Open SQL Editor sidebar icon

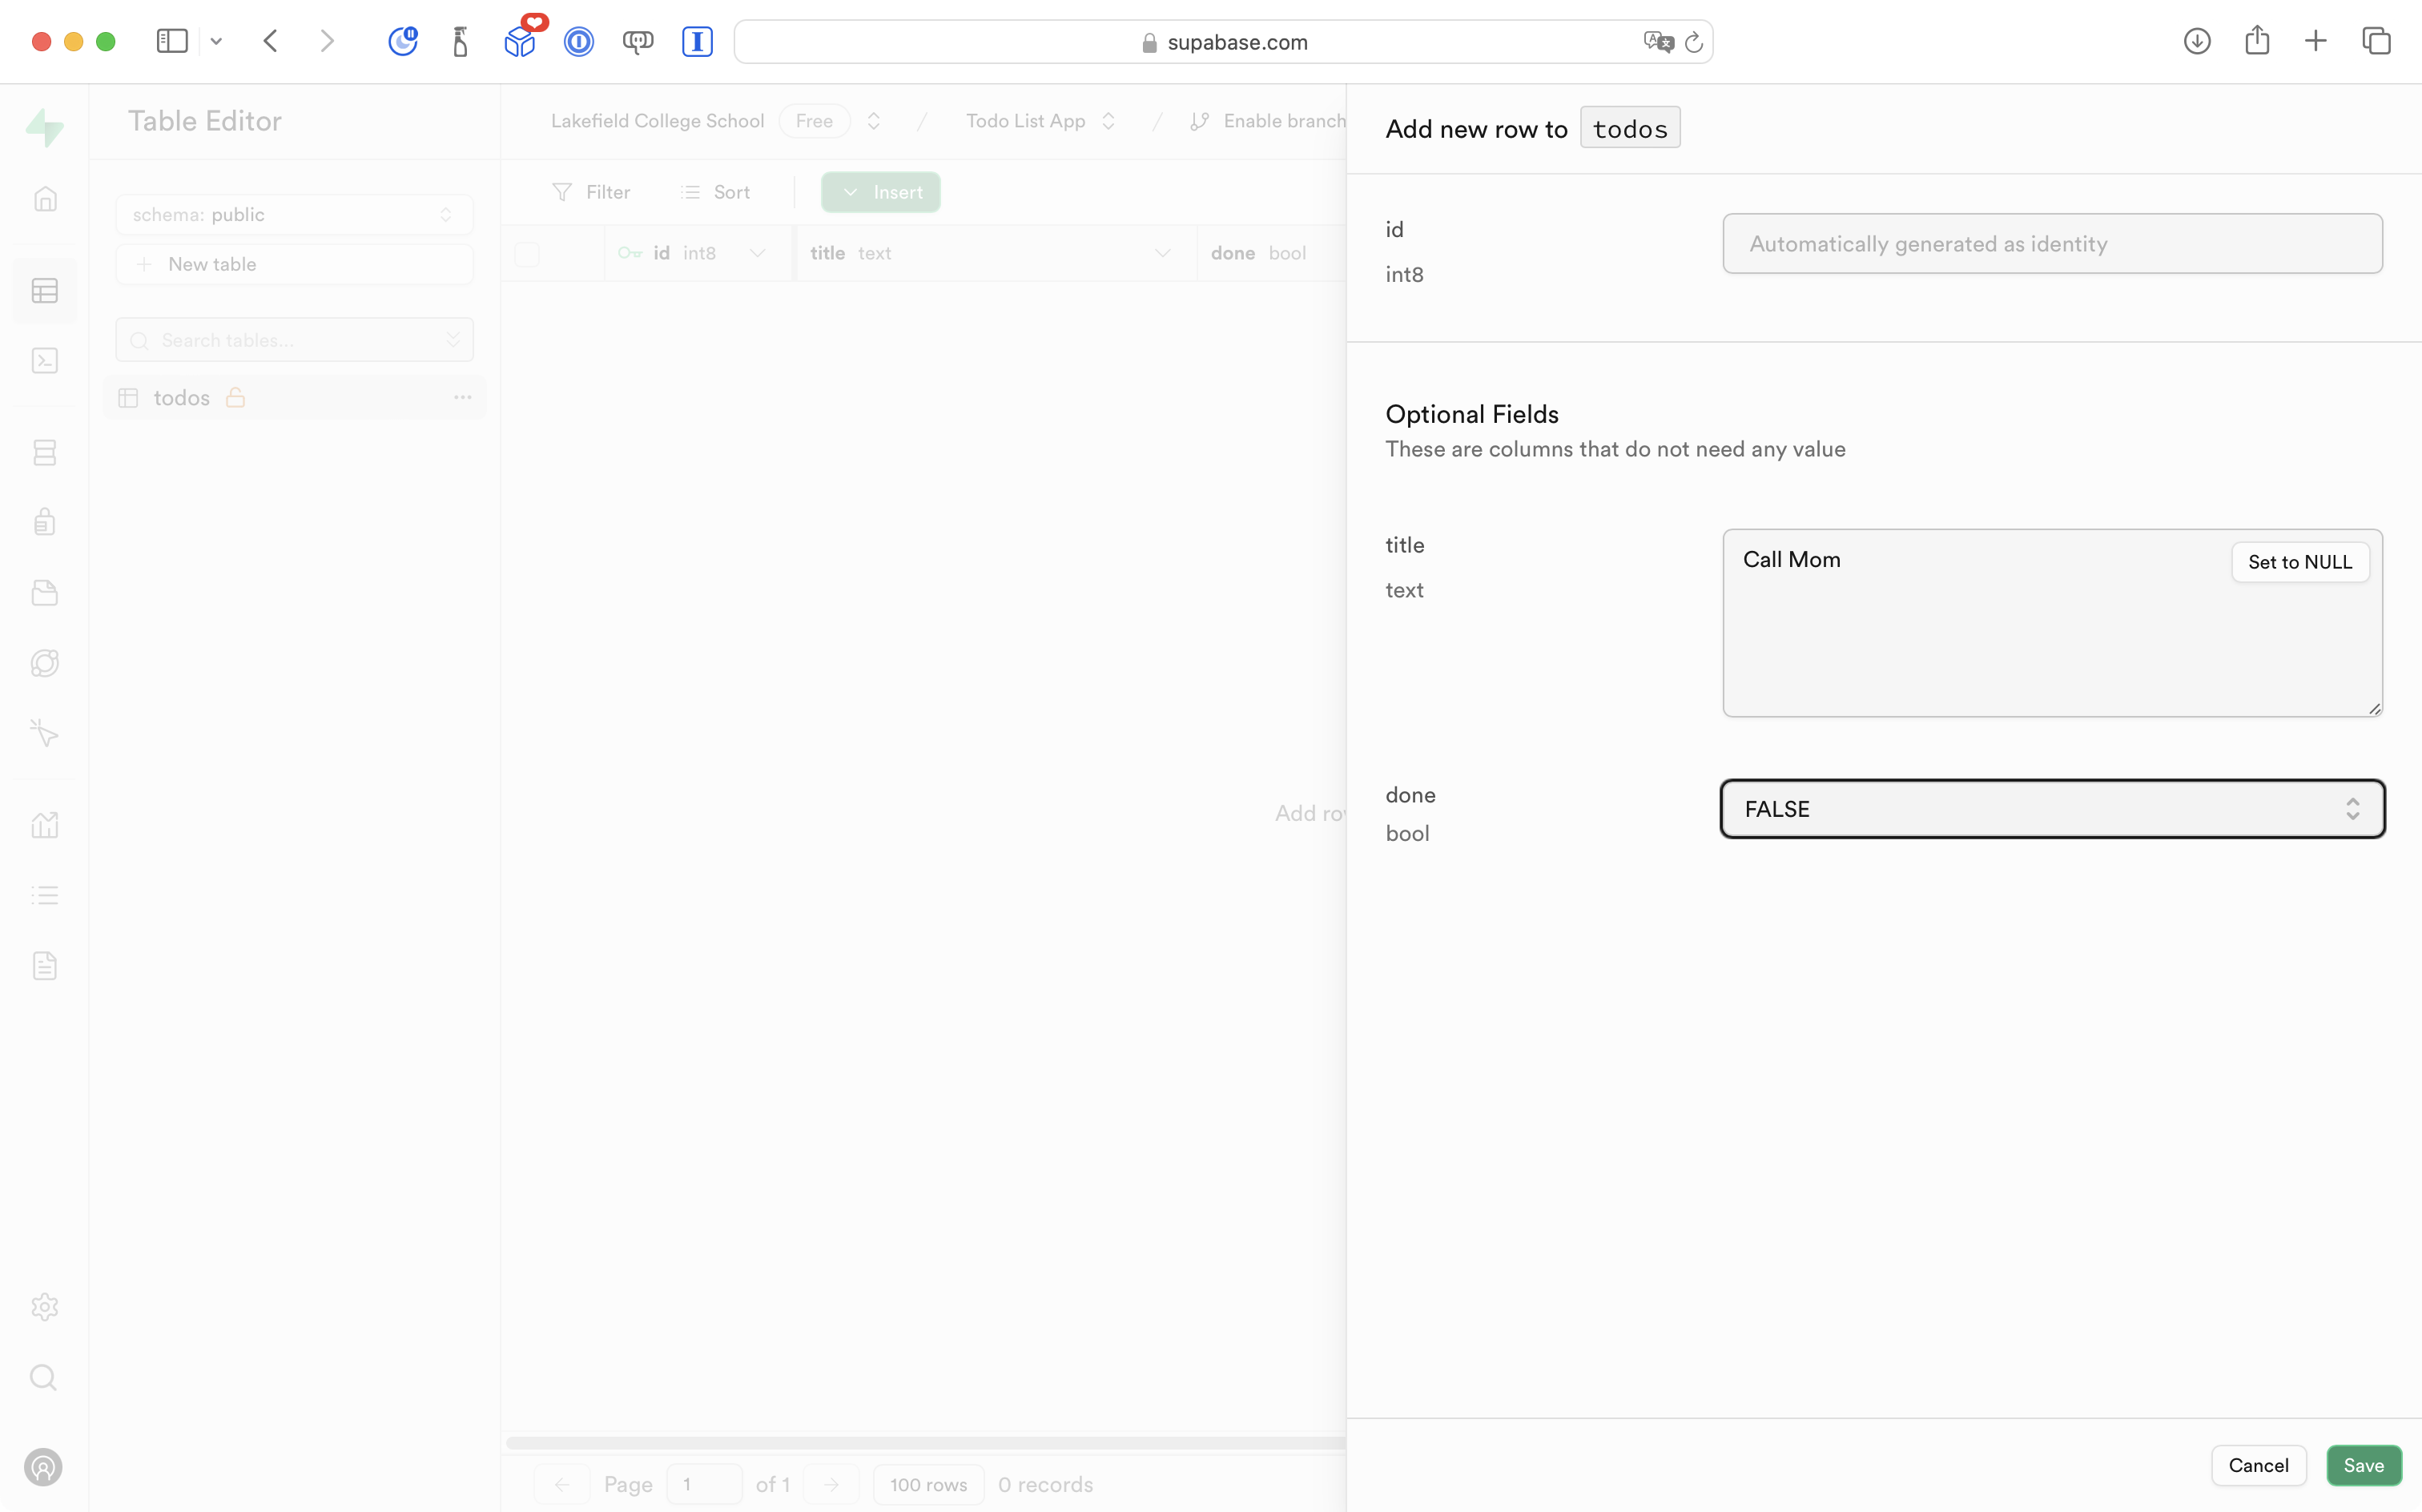point(45,361)
